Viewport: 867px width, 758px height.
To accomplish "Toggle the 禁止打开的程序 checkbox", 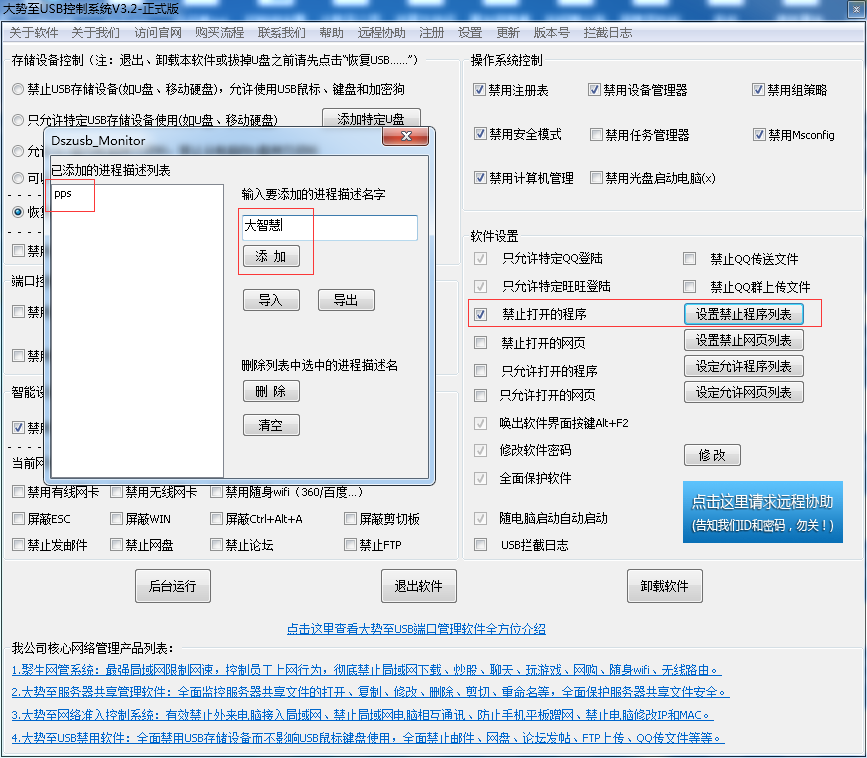I will pyautogui.click(x=482, y=314).
